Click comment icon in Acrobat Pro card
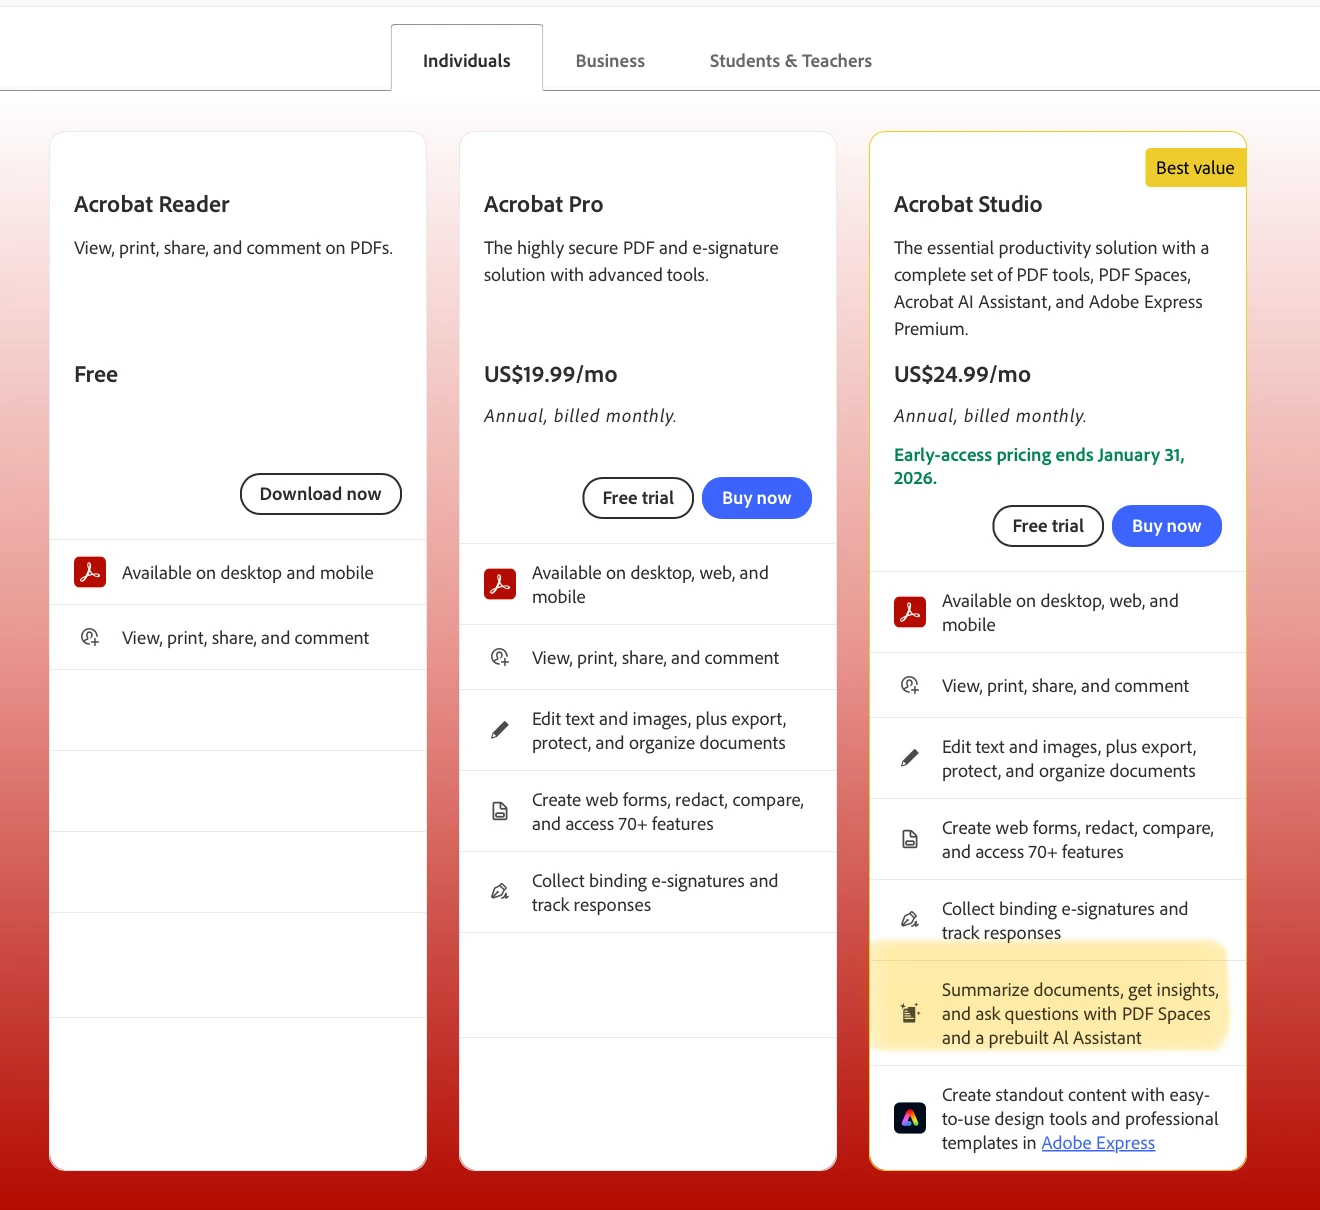The height and width of the screenshot is (1210, 1320). [500, 657]
